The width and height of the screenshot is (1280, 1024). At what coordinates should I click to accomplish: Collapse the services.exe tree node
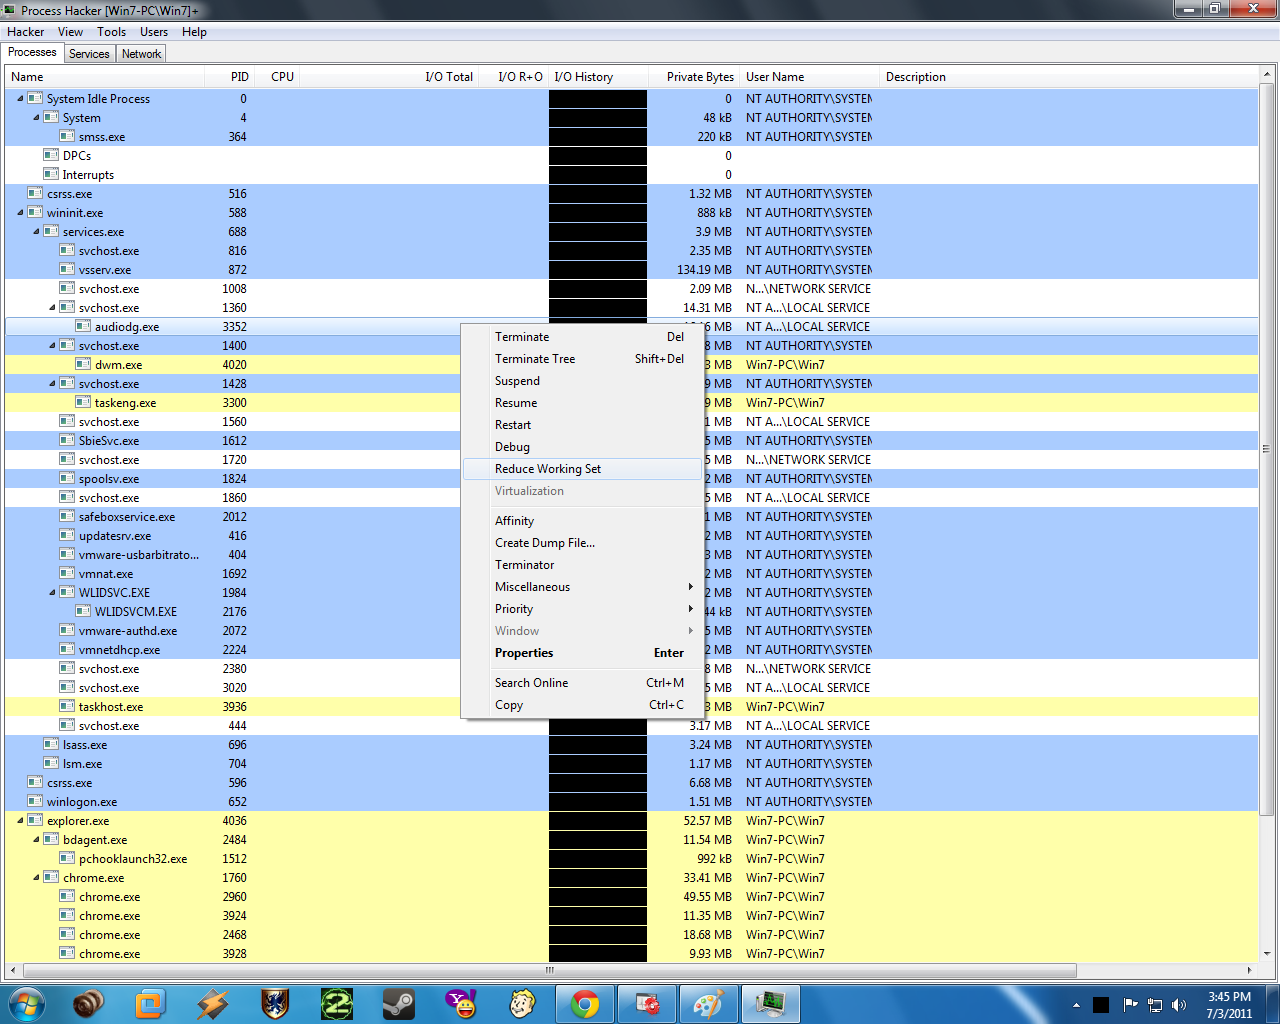pyautogui.click(x=36, y=232)
